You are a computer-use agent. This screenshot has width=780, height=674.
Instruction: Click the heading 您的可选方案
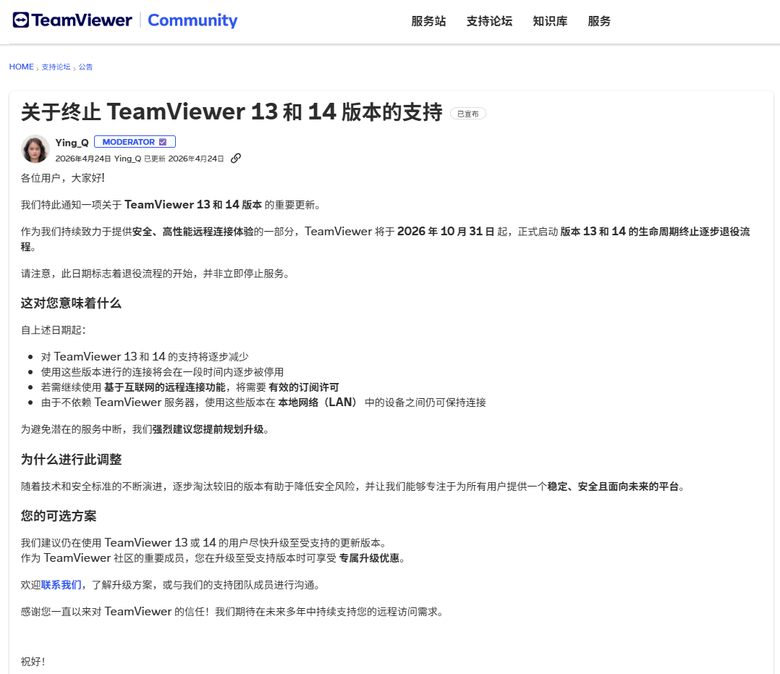[x=59, y=516]
